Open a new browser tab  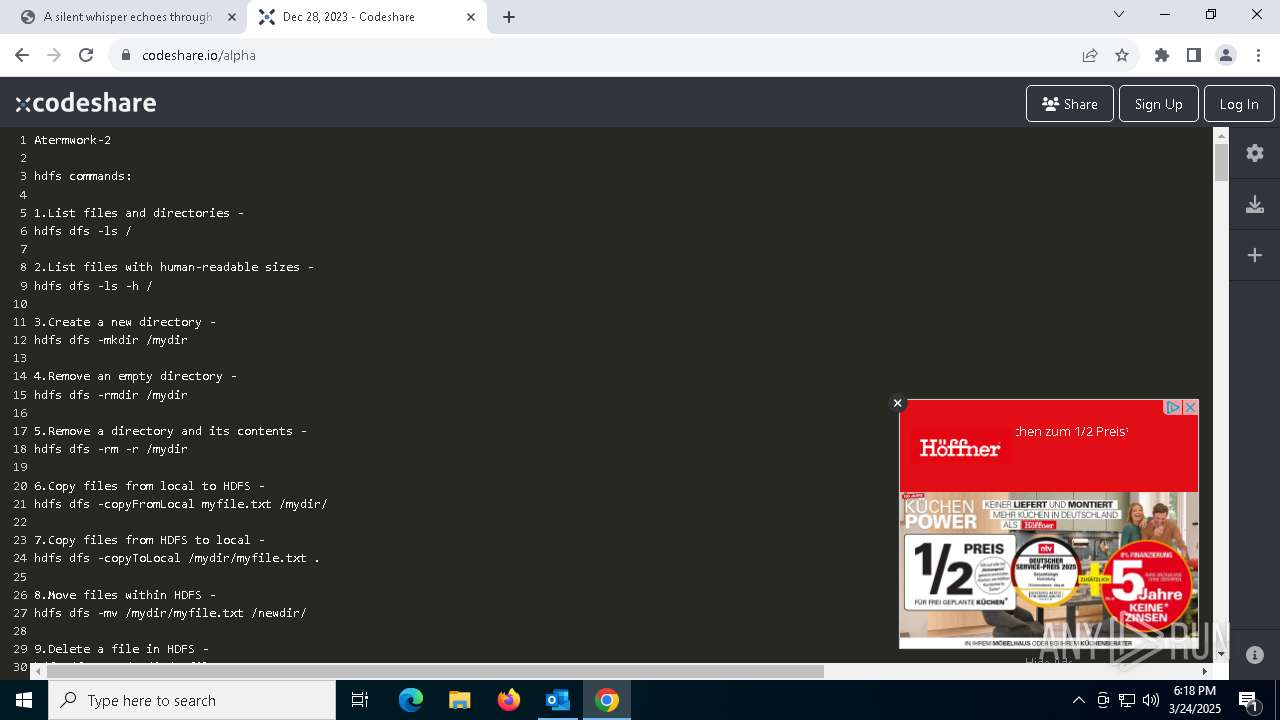(509, 17)
